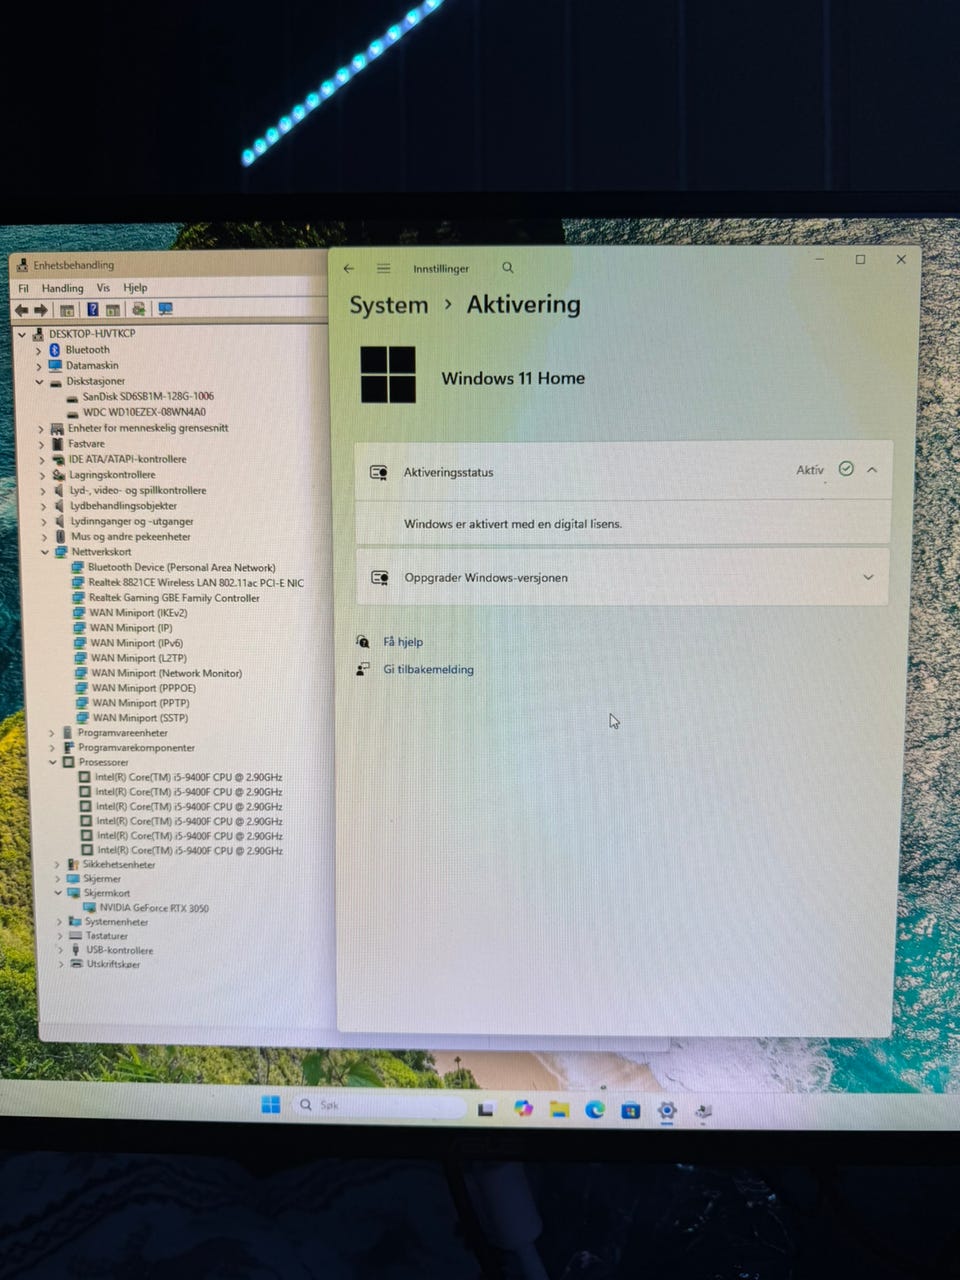Open the Få hjelp link
The width and height of the screenshot is (960, 1280).
(403, 642)
